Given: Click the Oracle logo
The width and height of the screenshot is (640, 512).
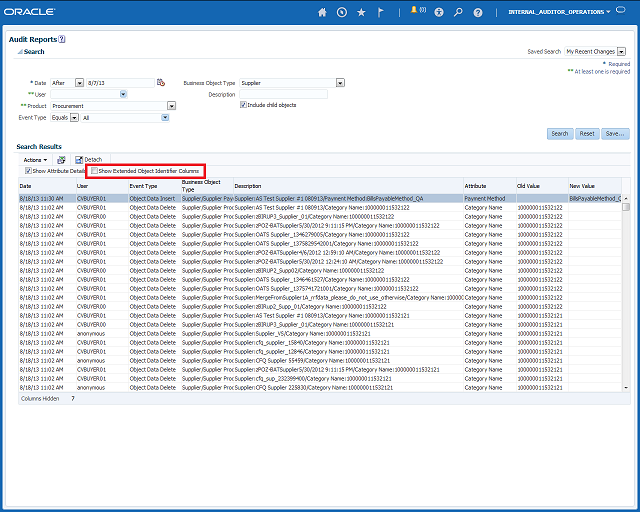Looking at the screenshot, I should [29, 12].
